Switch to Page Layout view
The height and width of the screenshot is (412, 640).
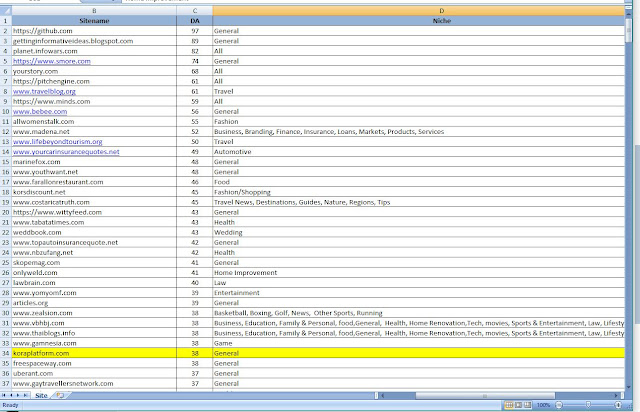[x=518, y=405]
